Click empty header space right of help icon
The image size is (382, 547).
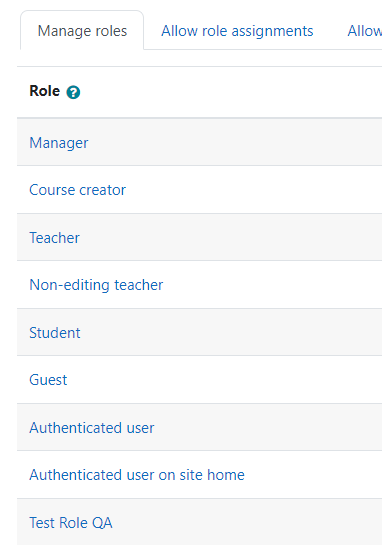[230, 92]
